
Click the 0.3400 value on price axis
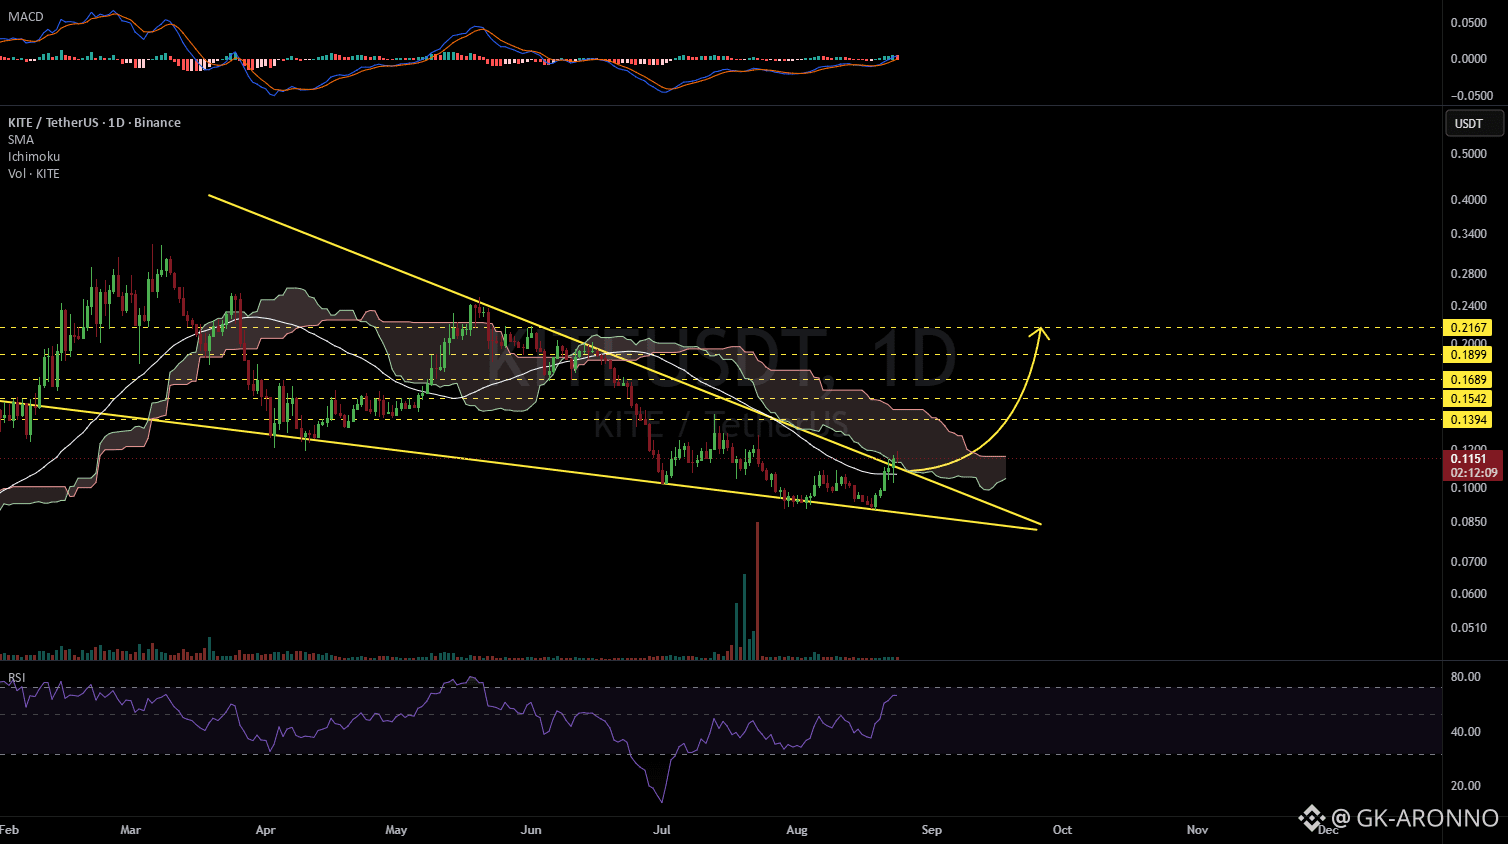point(1469,234)
